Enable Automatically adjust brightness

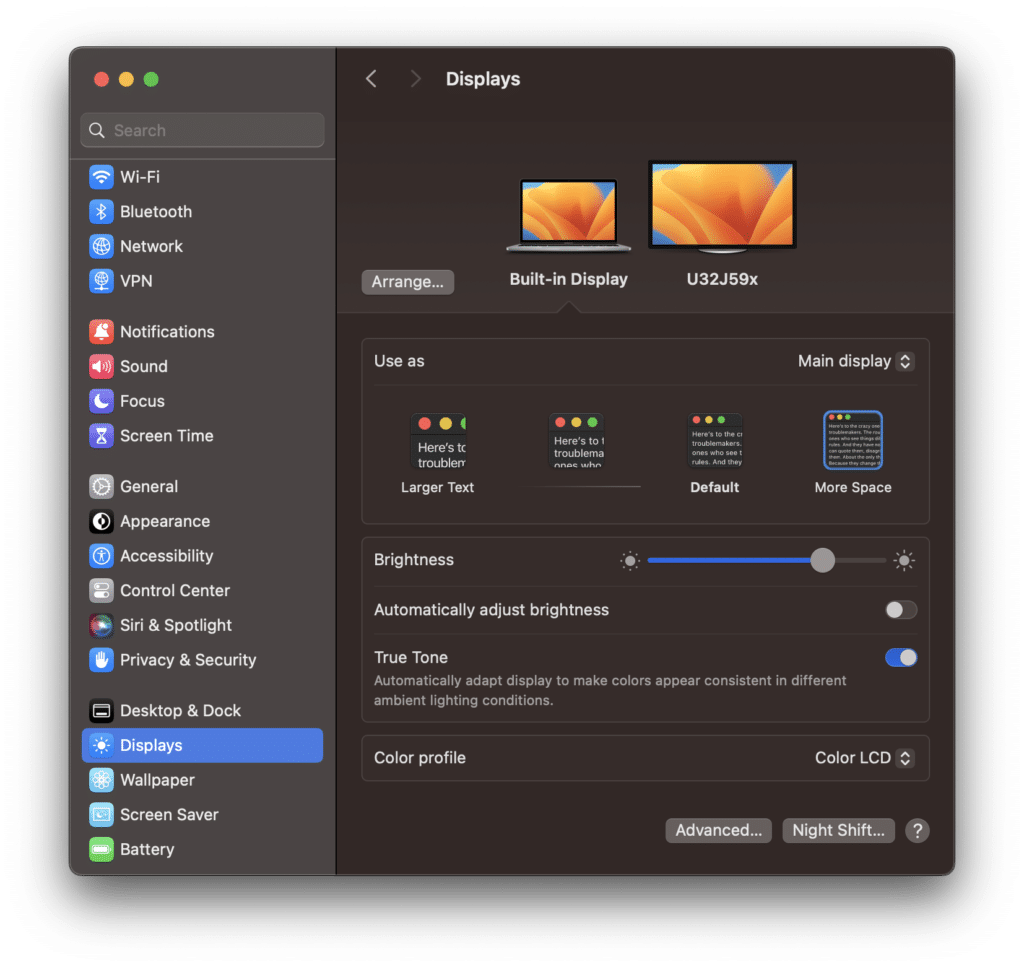899,608
